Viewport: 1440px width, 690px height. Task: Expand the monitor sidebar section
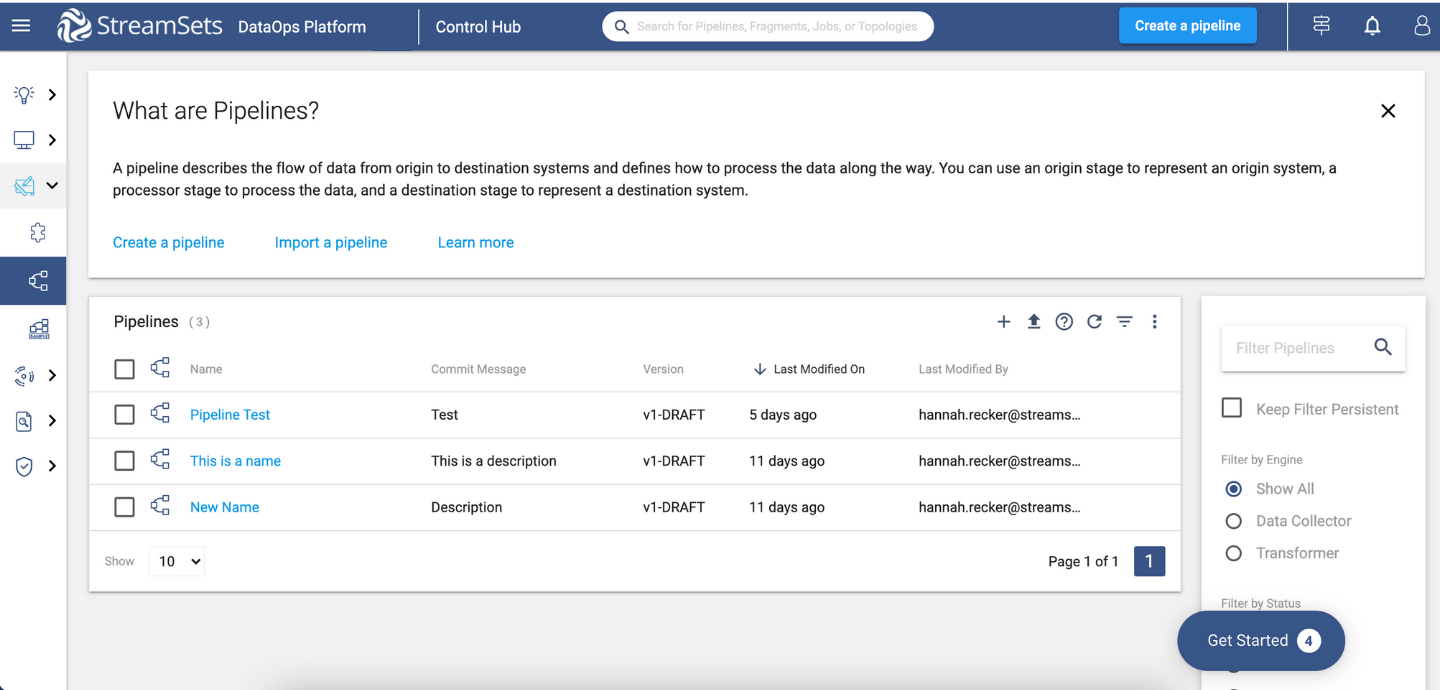pyautogui.click(x=34, y=140)
